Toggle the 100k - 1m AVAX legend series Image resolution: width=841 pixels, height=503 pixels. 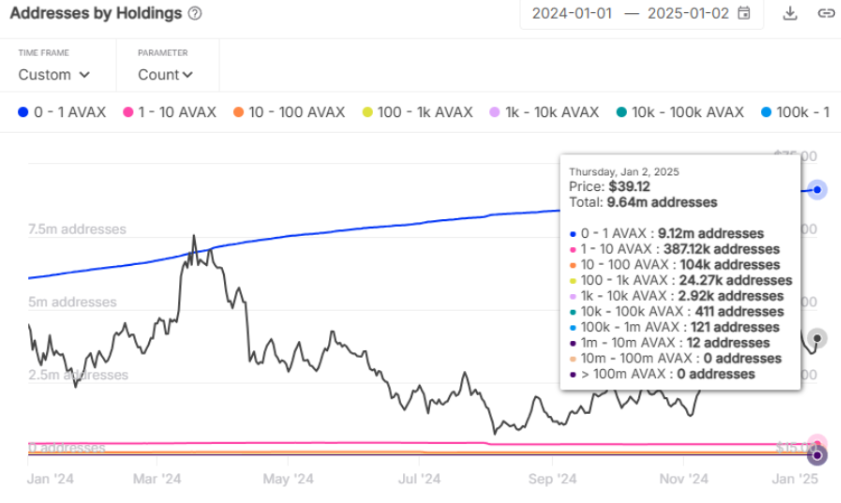tap(795, 112)
